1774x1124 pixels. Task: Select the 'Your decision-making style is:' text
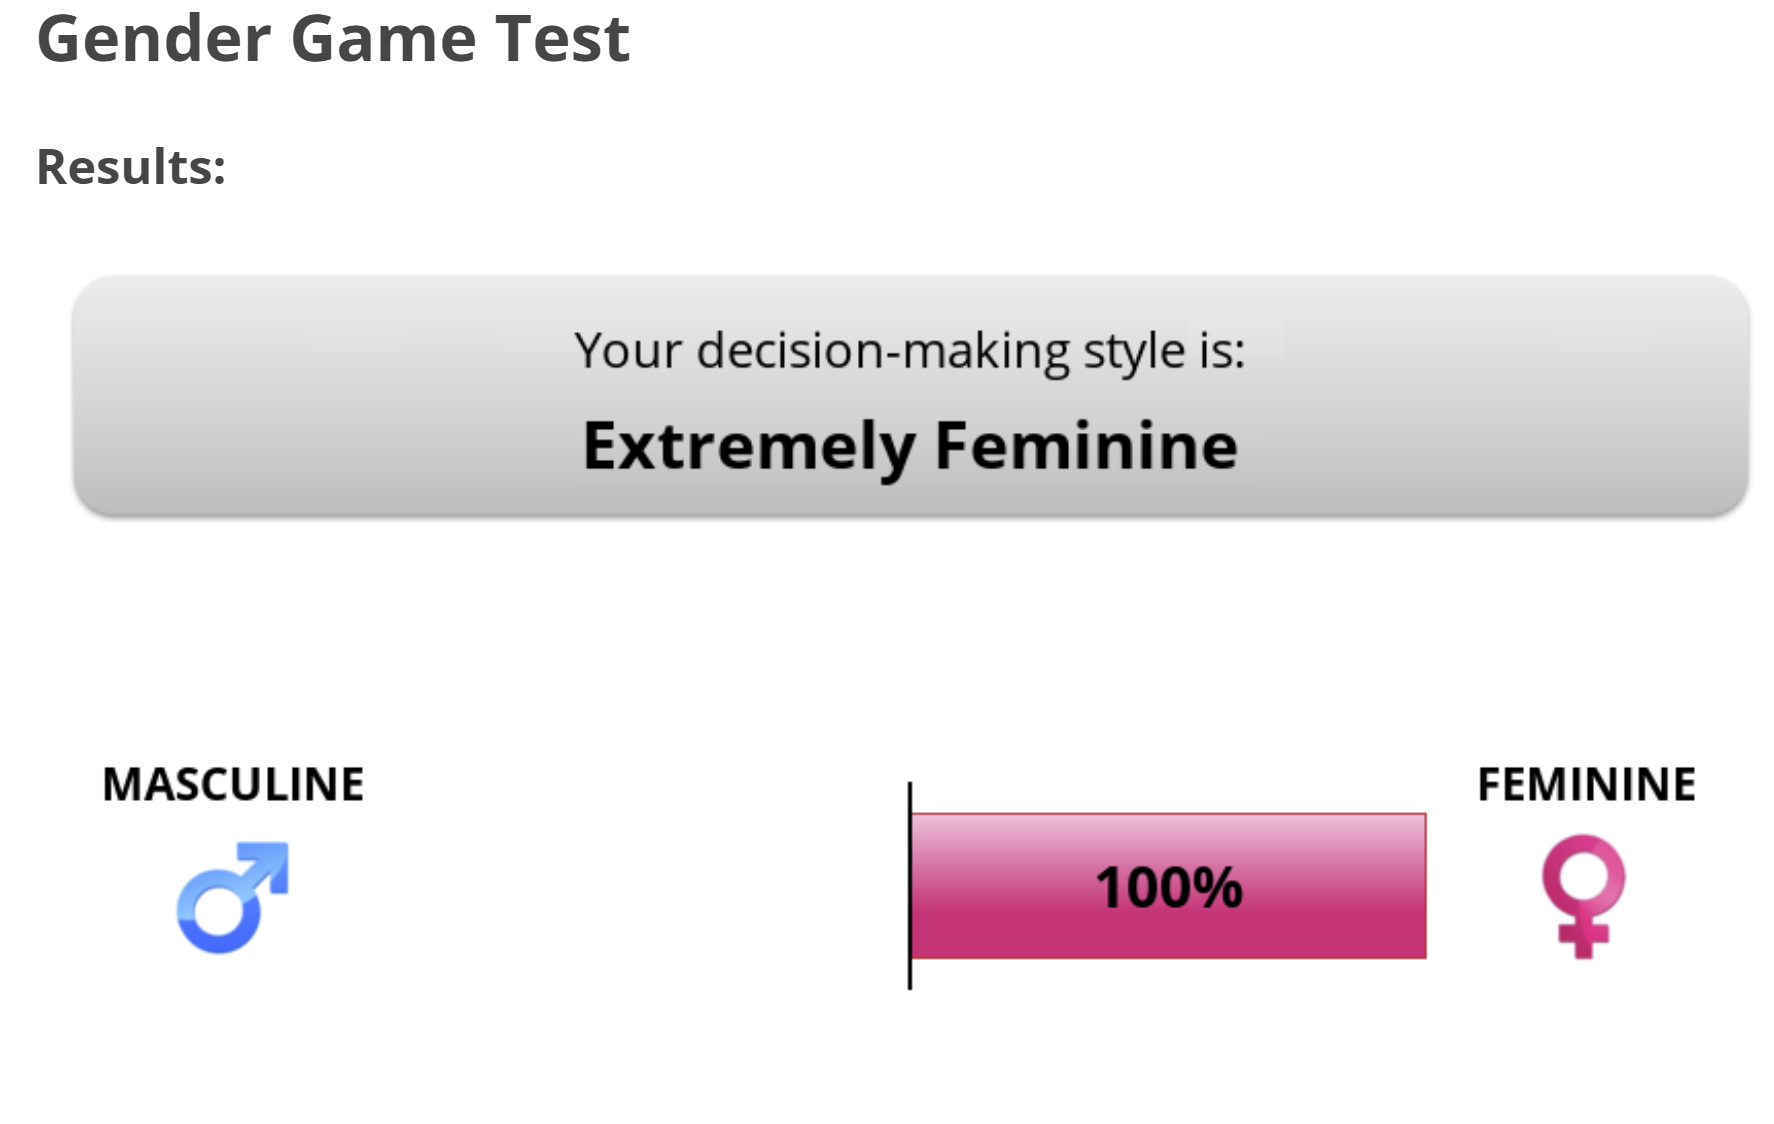click(x=910, y=351)
